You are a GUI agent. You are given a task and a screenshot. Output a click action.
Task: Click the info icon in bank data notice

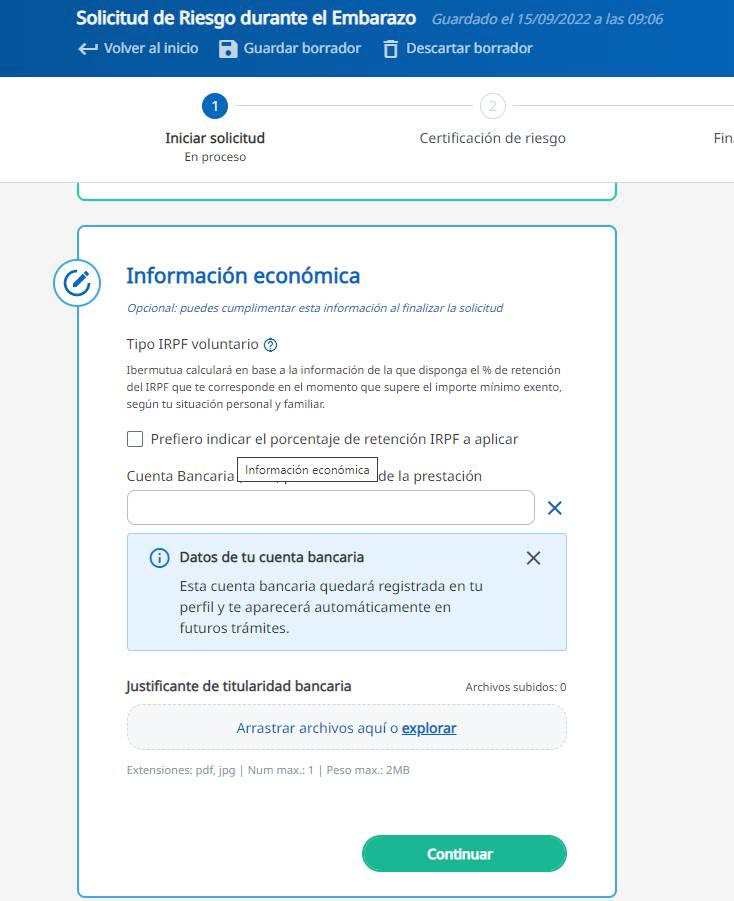click(159, 558)
